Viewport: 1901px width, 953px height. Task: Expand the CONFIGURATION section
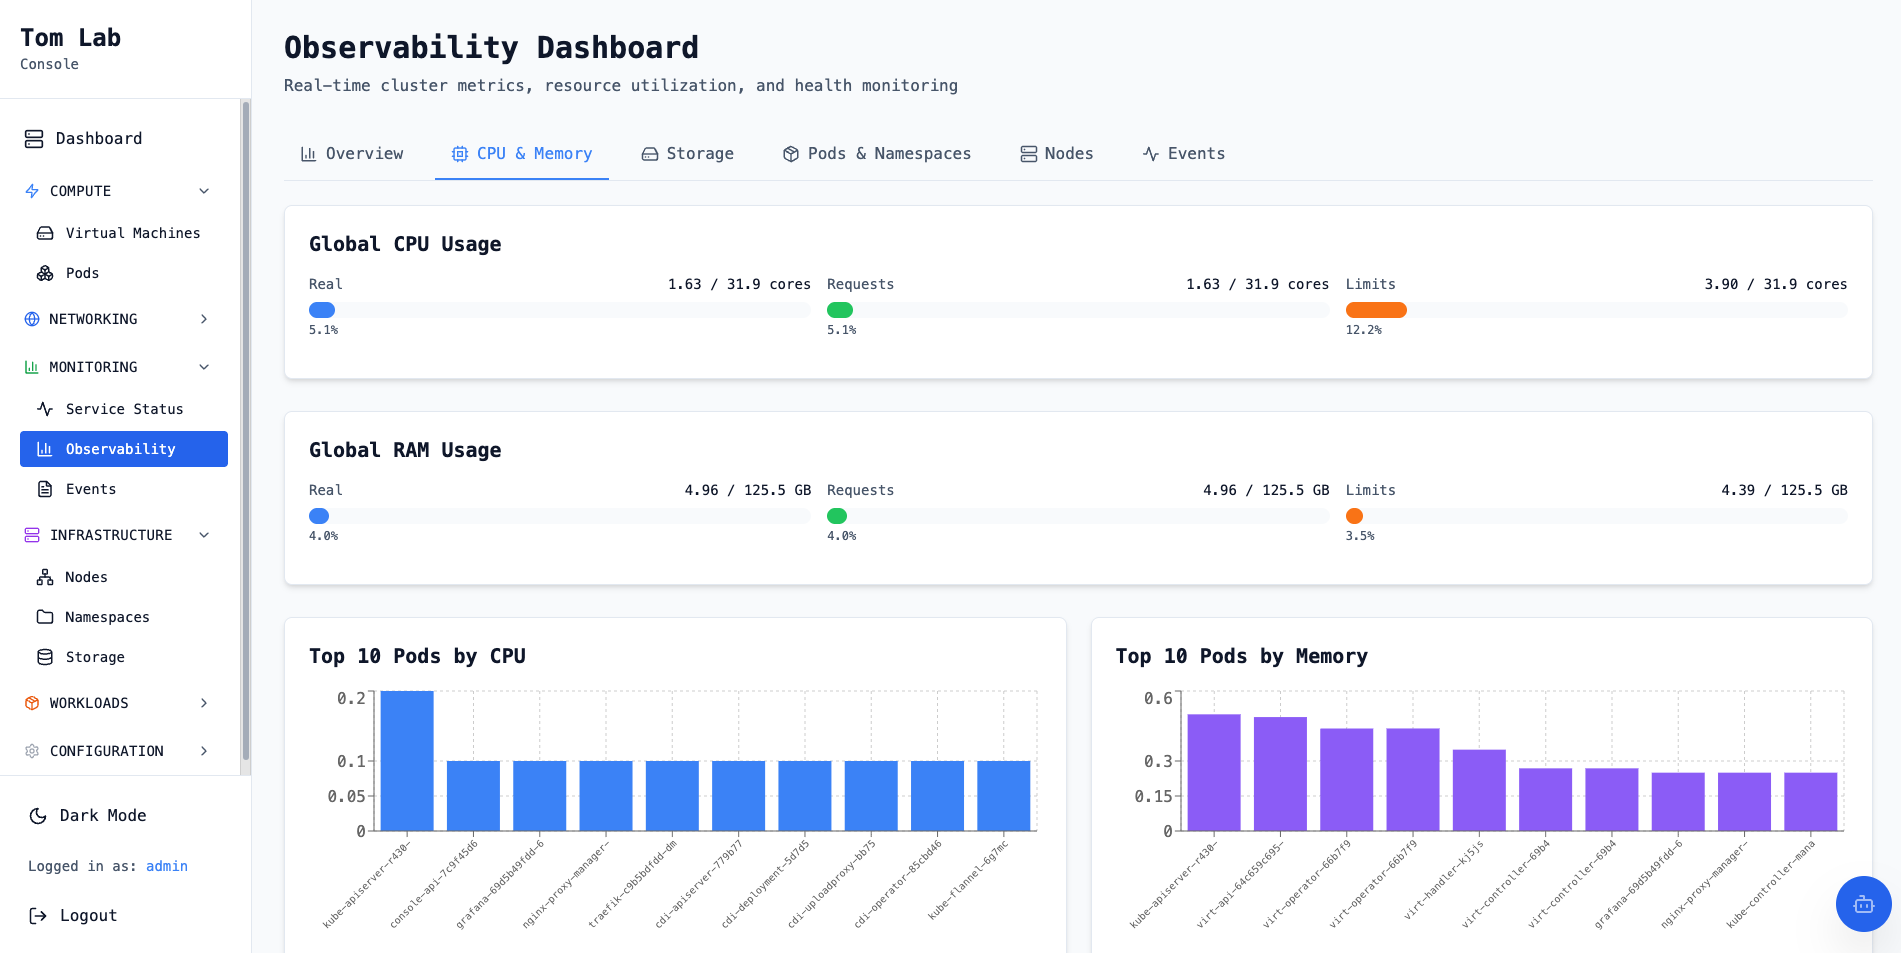[x=204, y=751]
